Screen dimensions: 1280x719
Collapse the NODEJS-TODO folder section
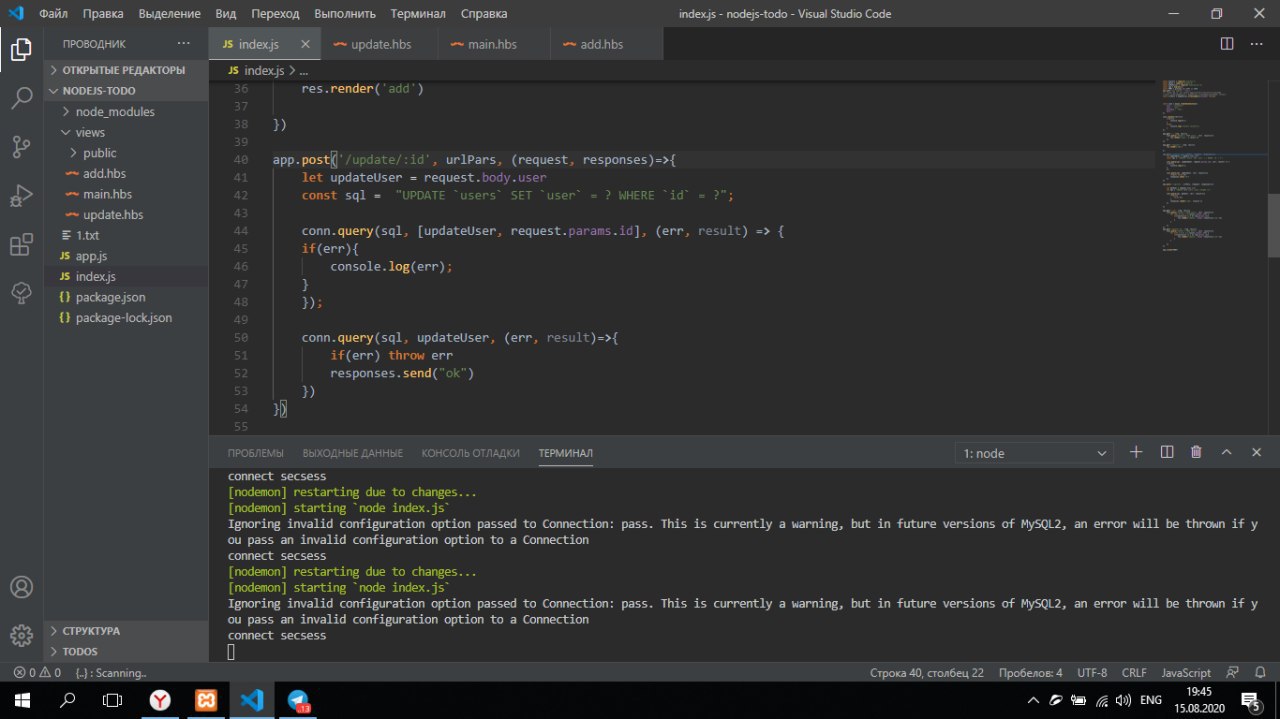[x=127, y=90]
